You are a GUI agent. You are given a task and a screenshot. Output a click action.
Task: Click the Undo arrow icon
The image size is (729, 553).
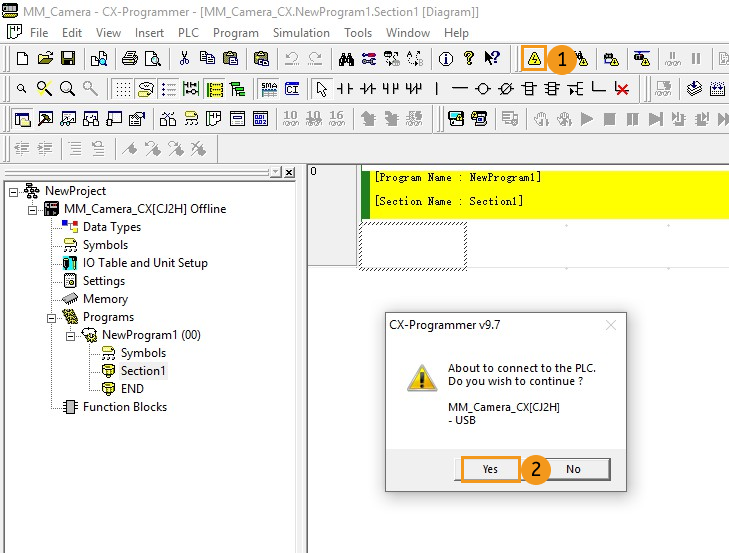(292, 59)
